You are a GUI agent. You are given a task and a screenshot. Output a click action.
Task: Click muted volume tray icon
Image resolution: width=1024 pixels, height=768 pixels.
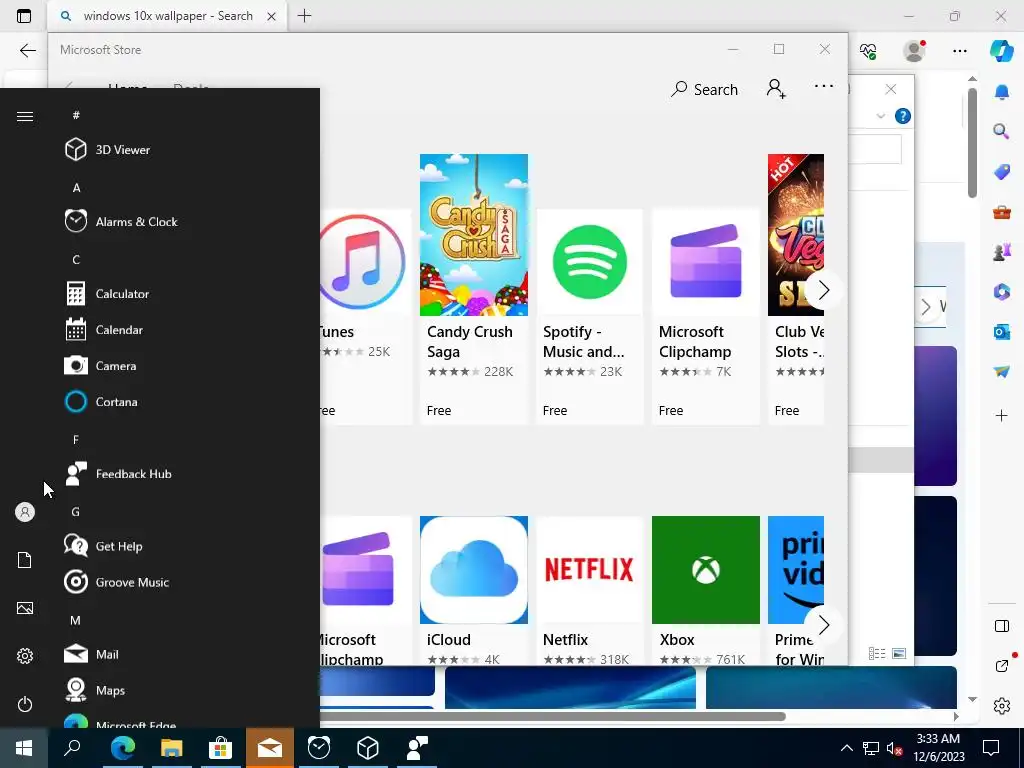[894, 748]
